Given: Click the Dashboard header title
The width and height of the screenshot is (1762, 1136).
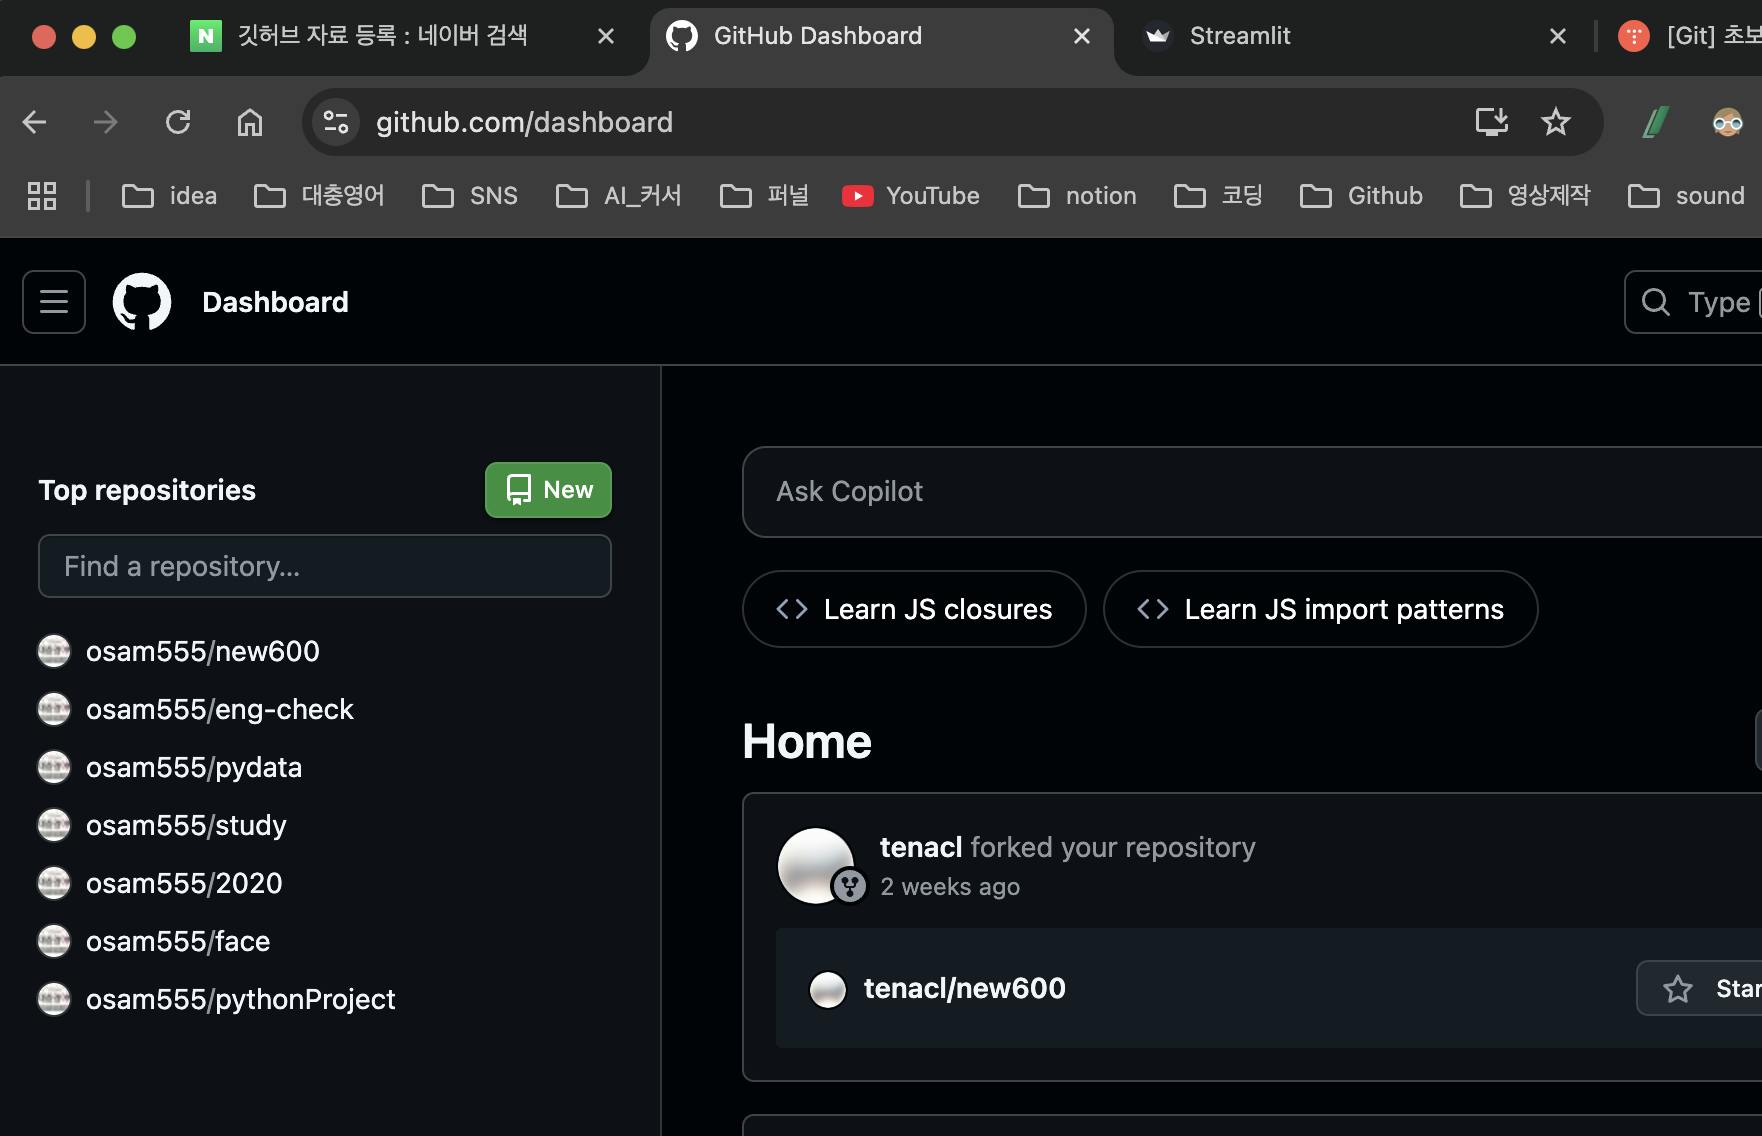Looking at the screenshot, I should pos(276,302).
